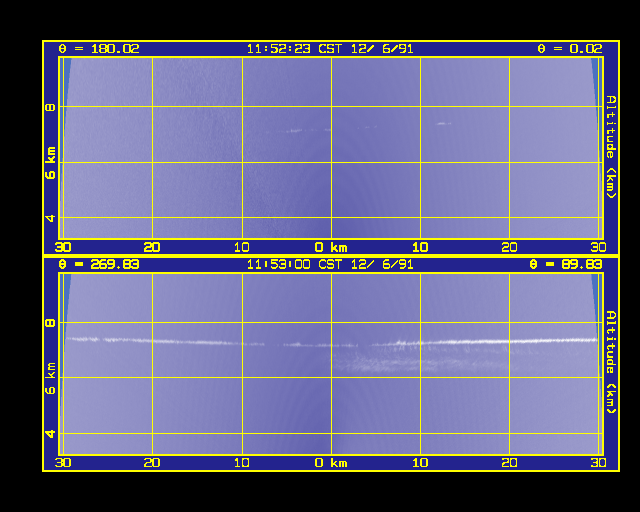Image resolution: width=640 pixels, height=512 pixels.
Task: Click the θ = 180.02 angle label
Action: [x=99, y=49]
